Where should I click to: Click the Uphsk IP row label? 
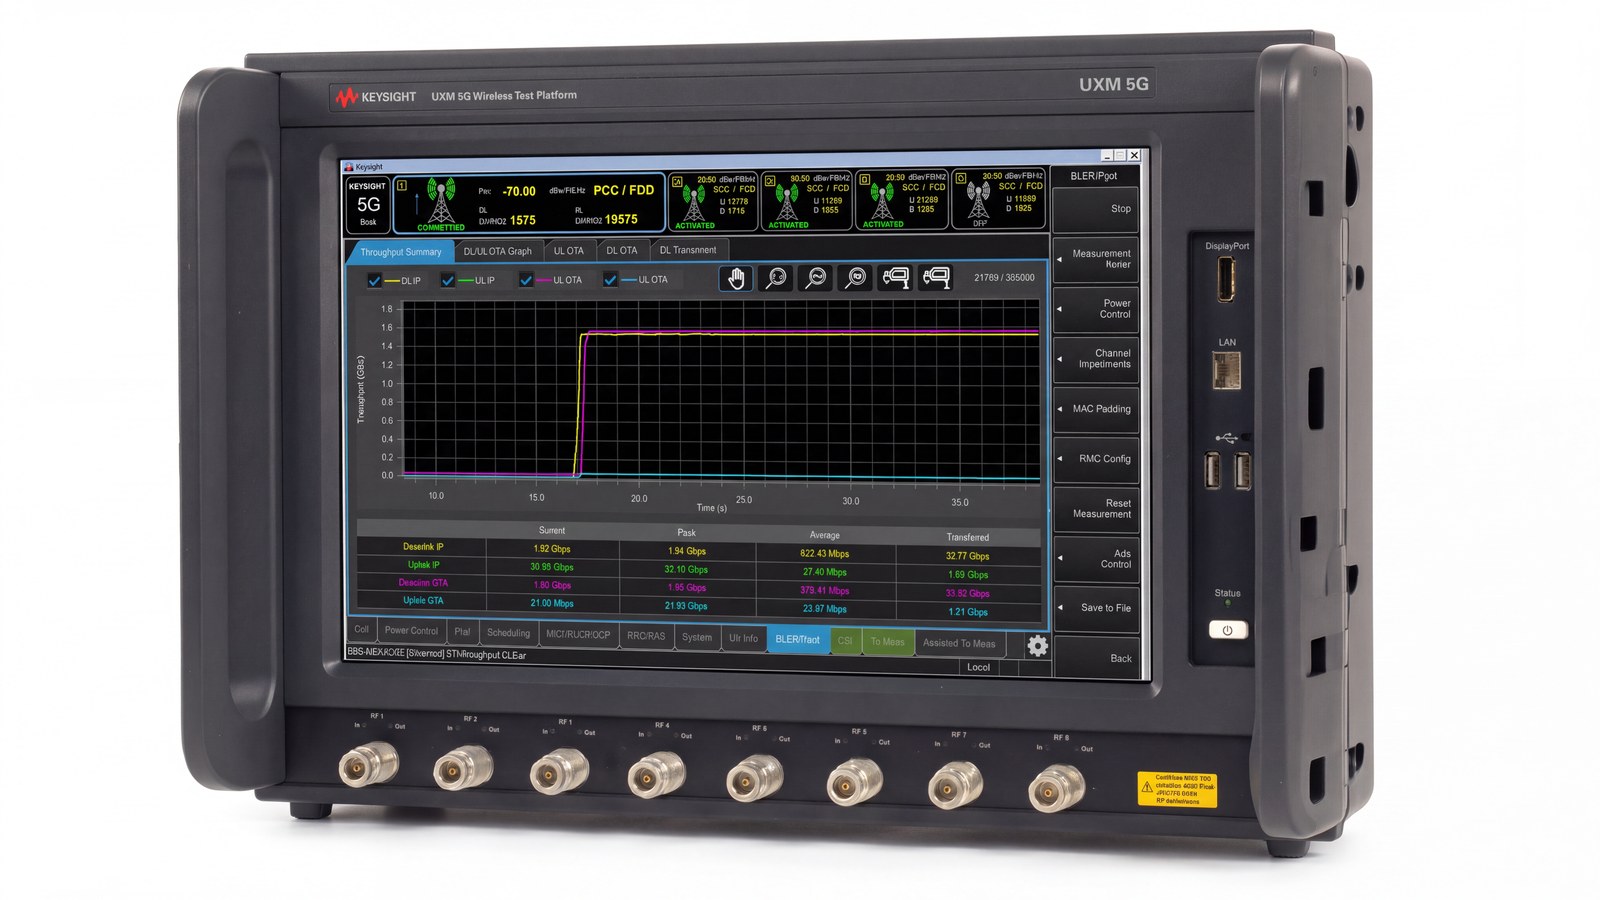tap(423, 565)
